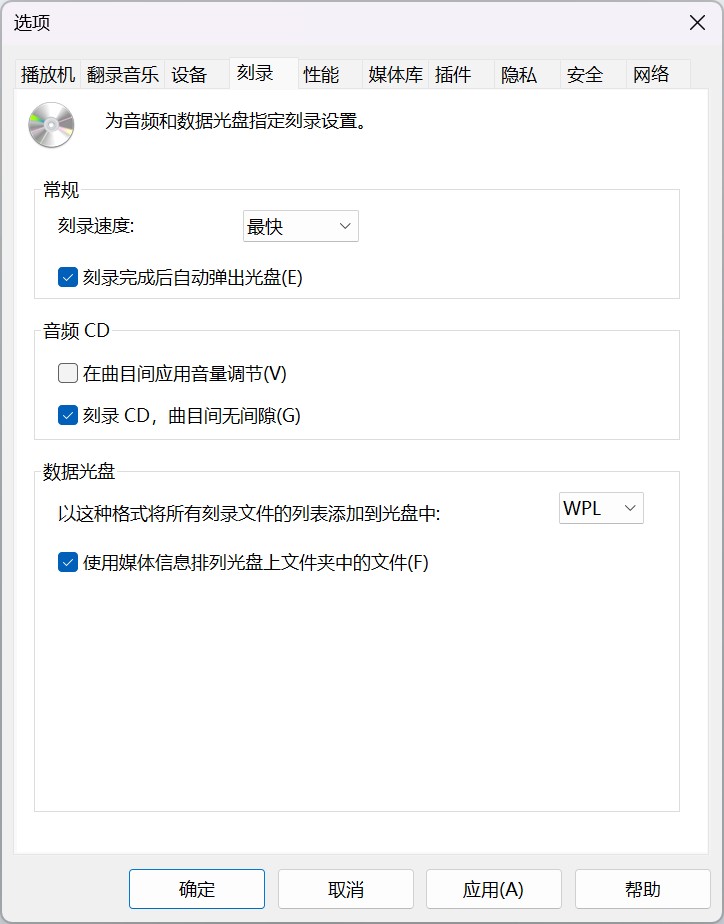
Task: Click the 确定 button
Action: click(x=197, y=889)
